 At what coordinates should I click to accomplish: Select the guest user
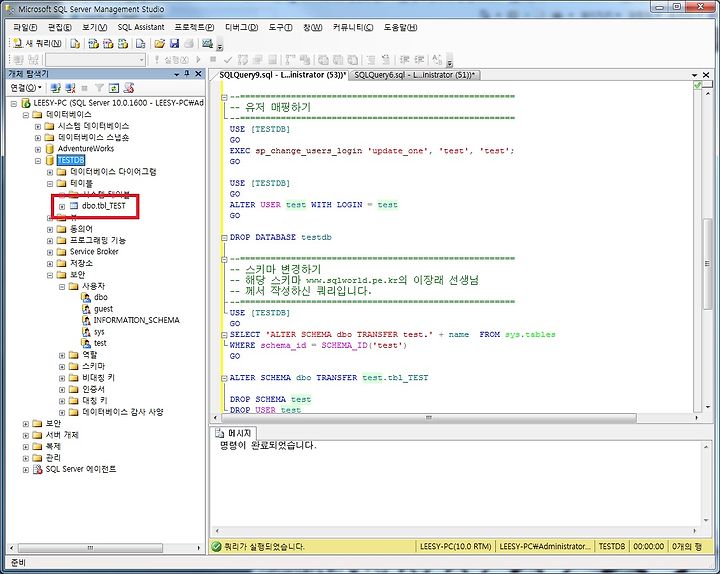[x=103, y=309]
